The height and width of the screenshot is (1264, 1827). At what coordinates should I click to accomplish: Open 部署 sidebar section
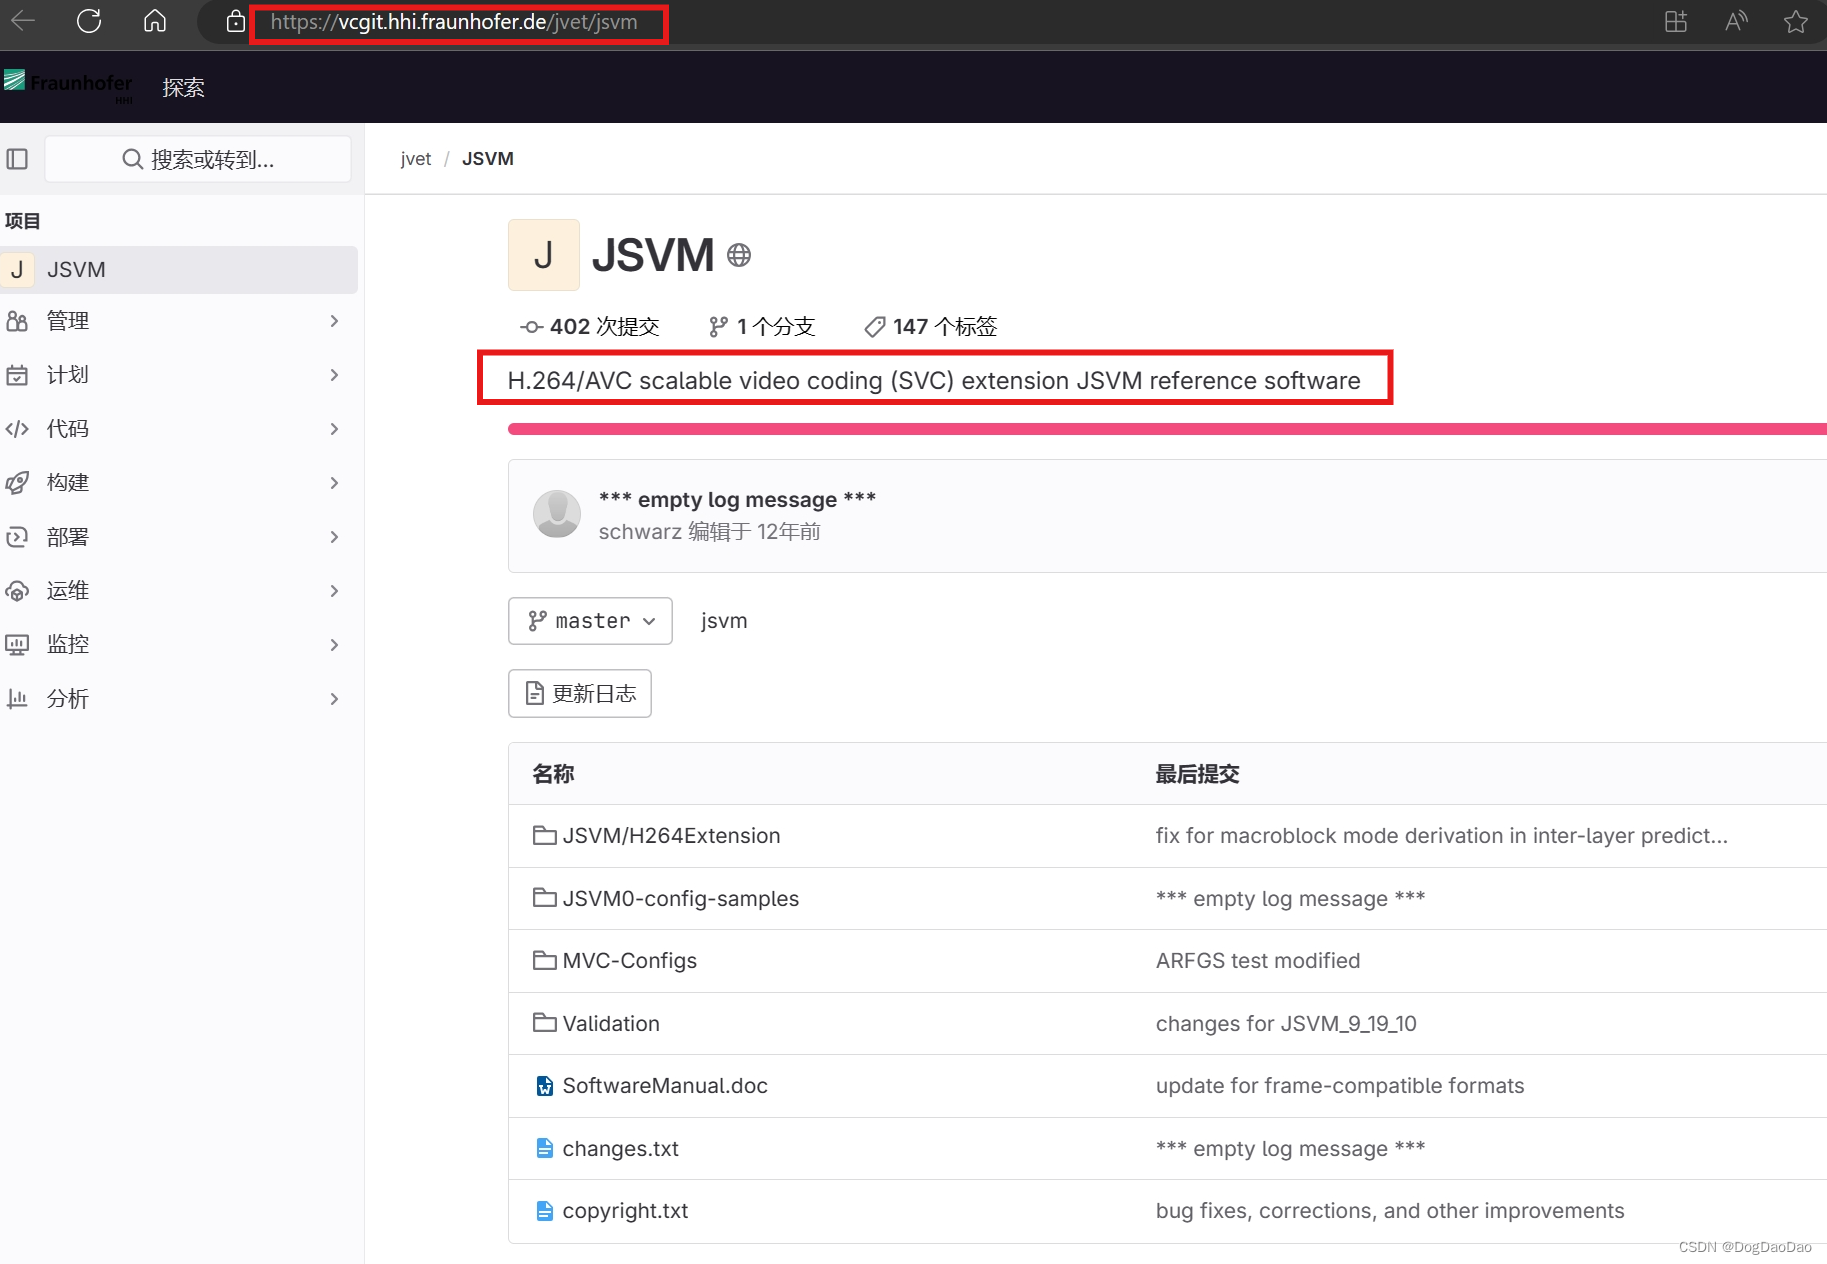[179, 537]
